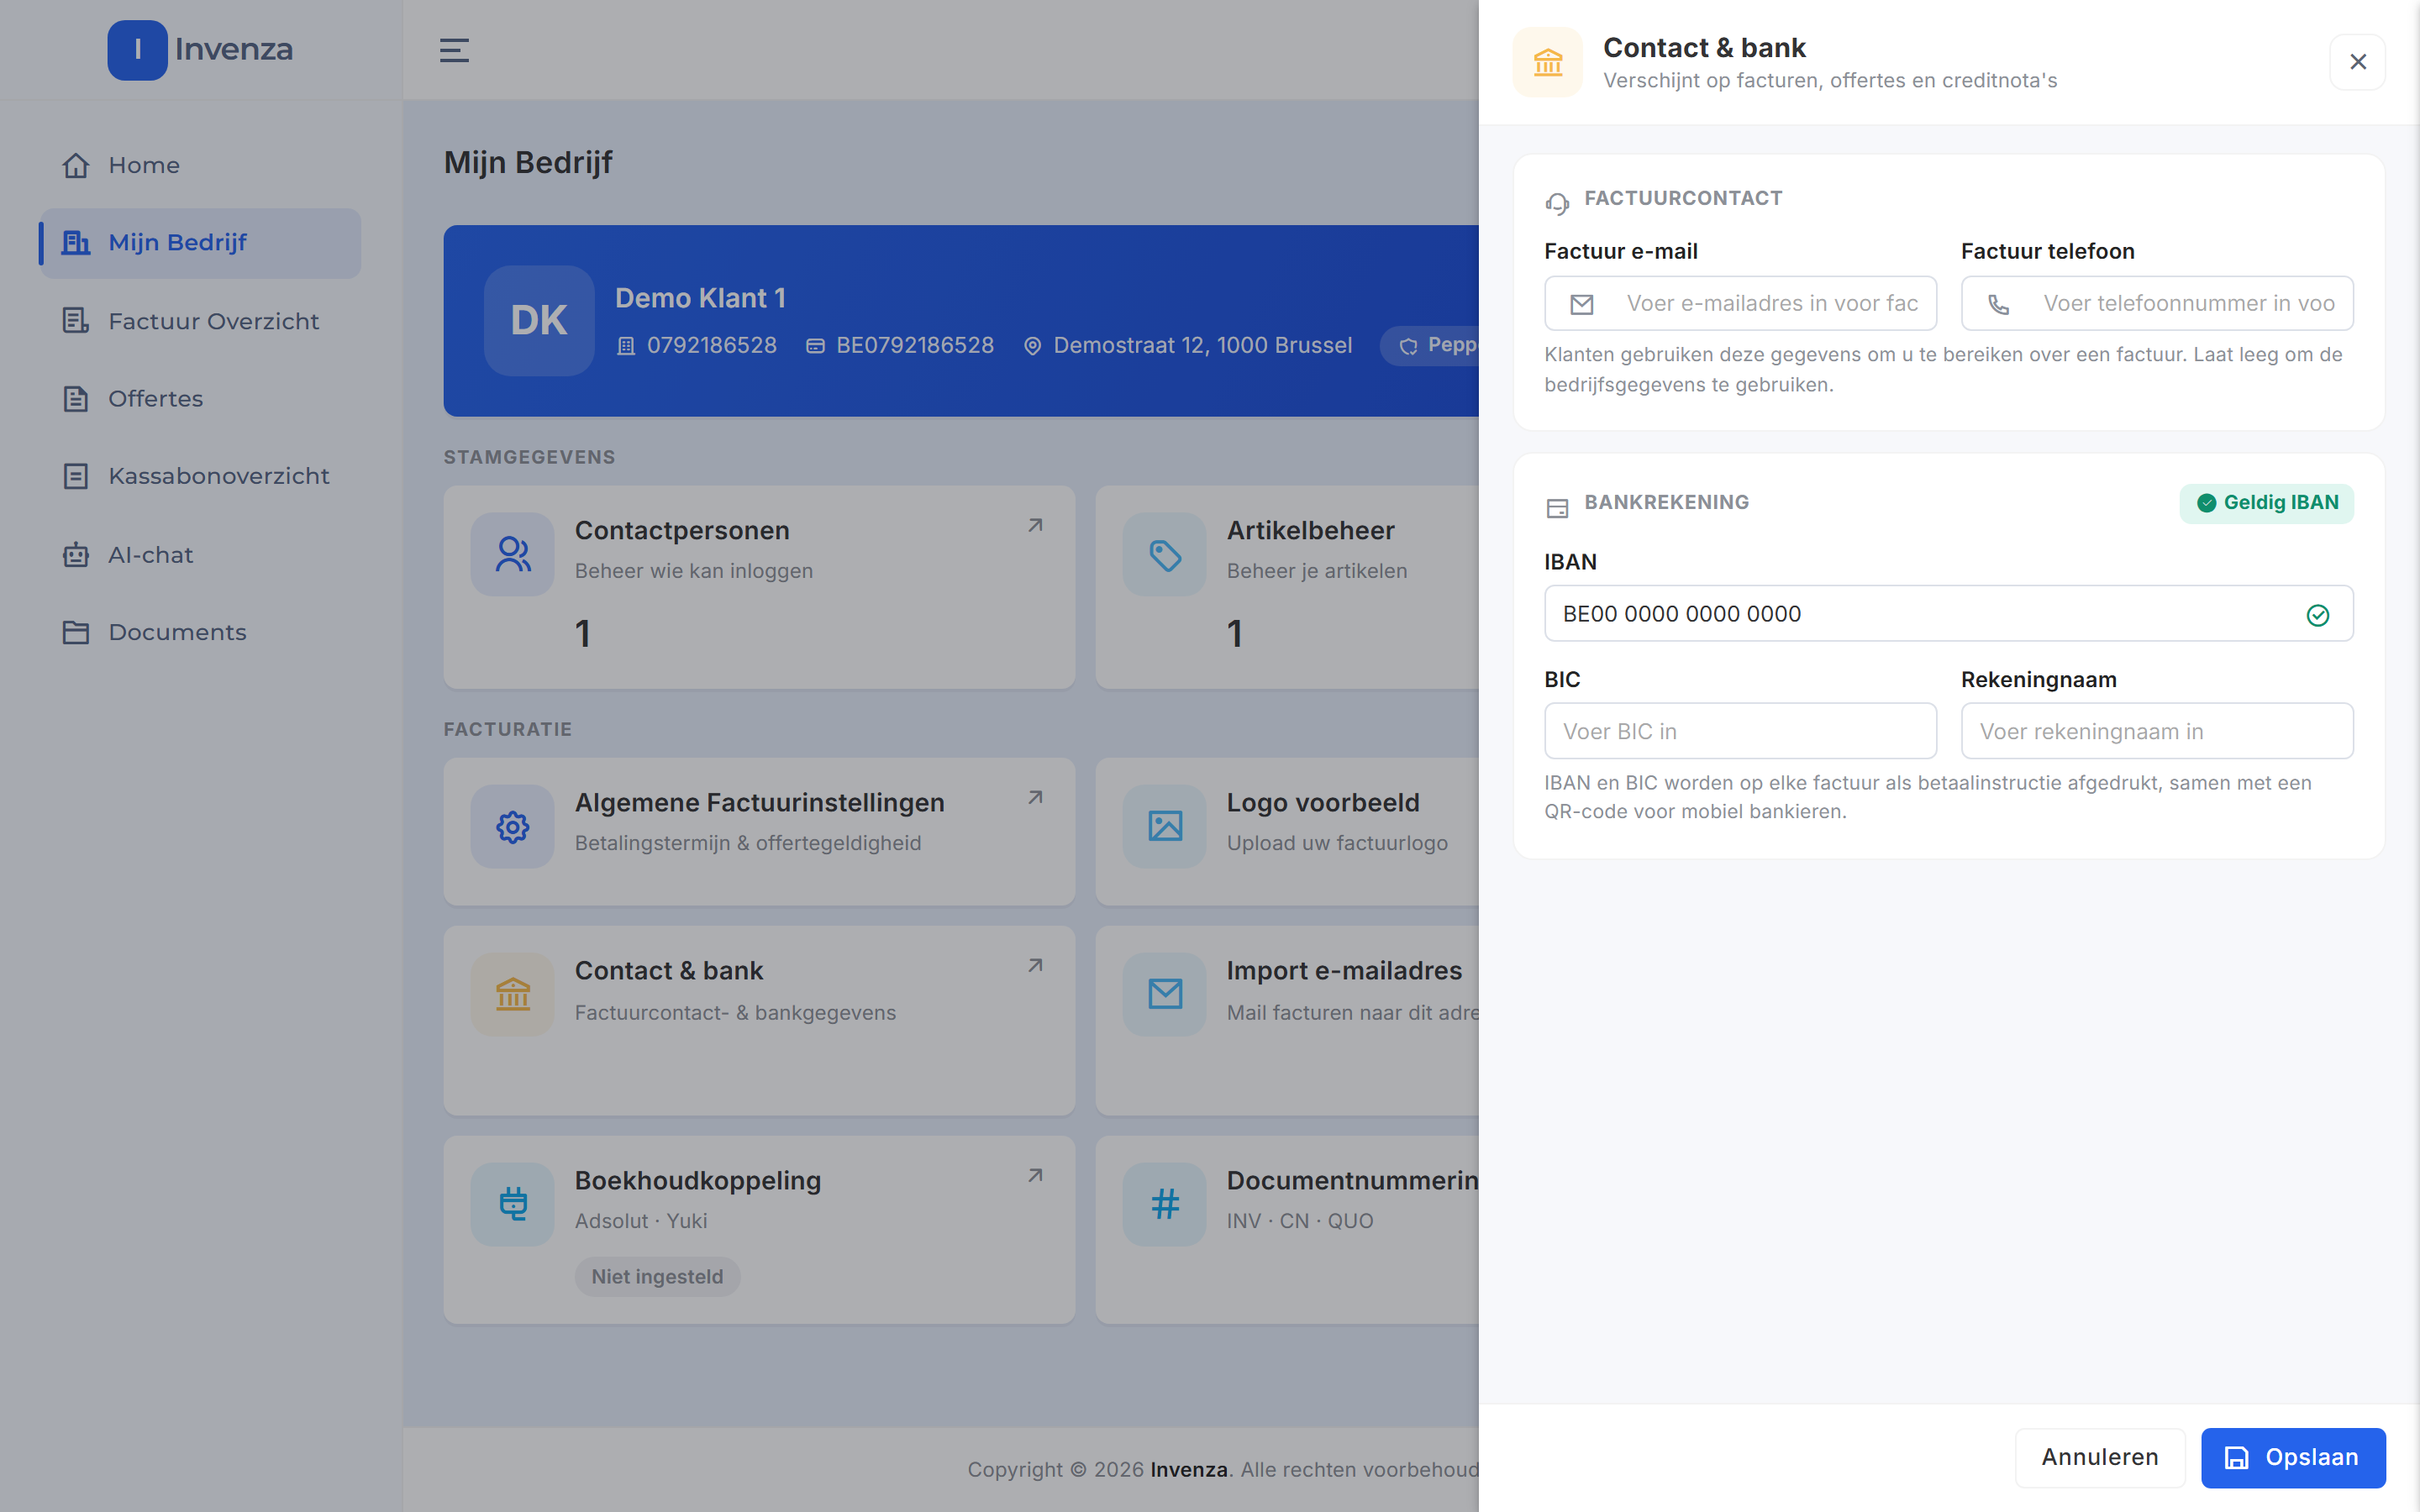
Task: Click the company address Demostraat 12
Action: pos(1202,346)
